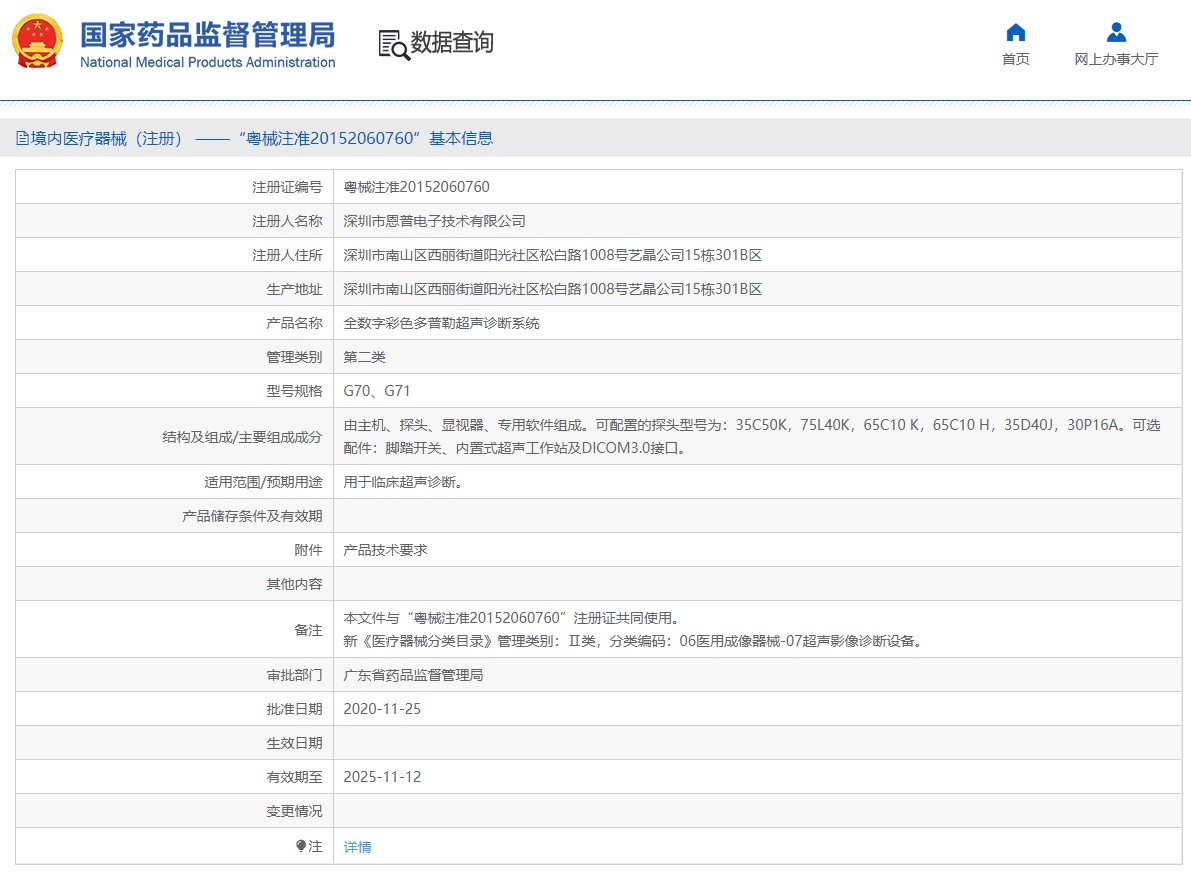1191x874 pixels.
Task: Click the 适用范围/预期用途 label
Action: (x=264, y=482)
